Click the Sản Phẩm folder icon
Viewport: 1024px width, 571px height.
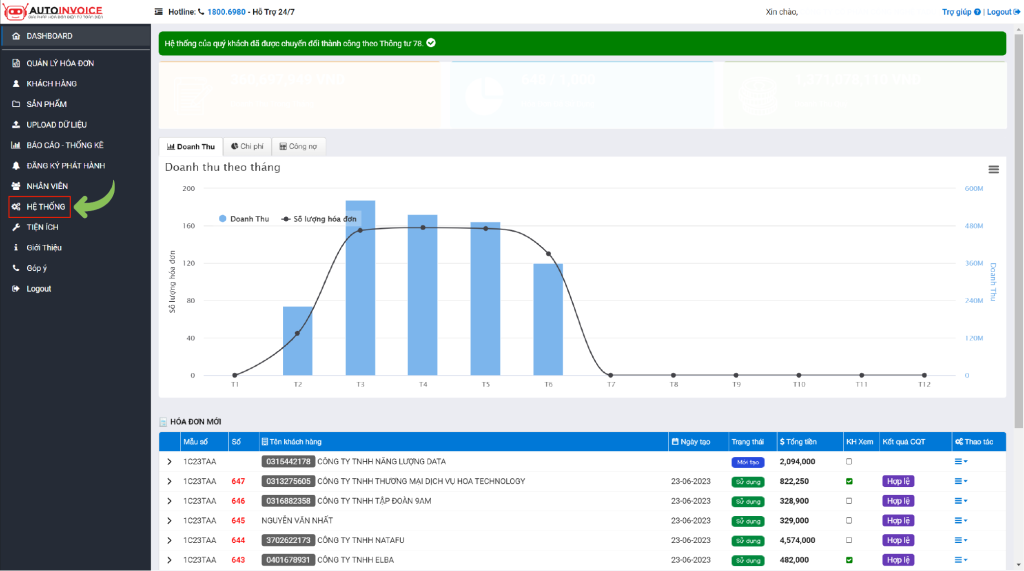pyautogui.click(x=16, y=104)
